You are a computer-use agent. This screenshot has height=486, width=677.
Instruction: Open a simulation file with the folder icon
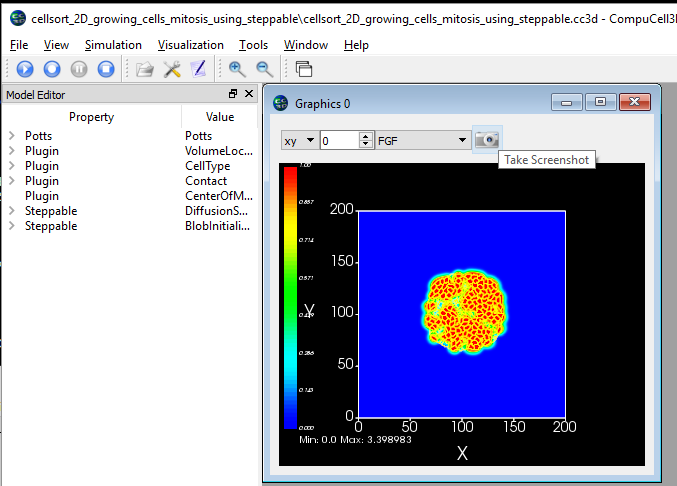pos(145,69)
